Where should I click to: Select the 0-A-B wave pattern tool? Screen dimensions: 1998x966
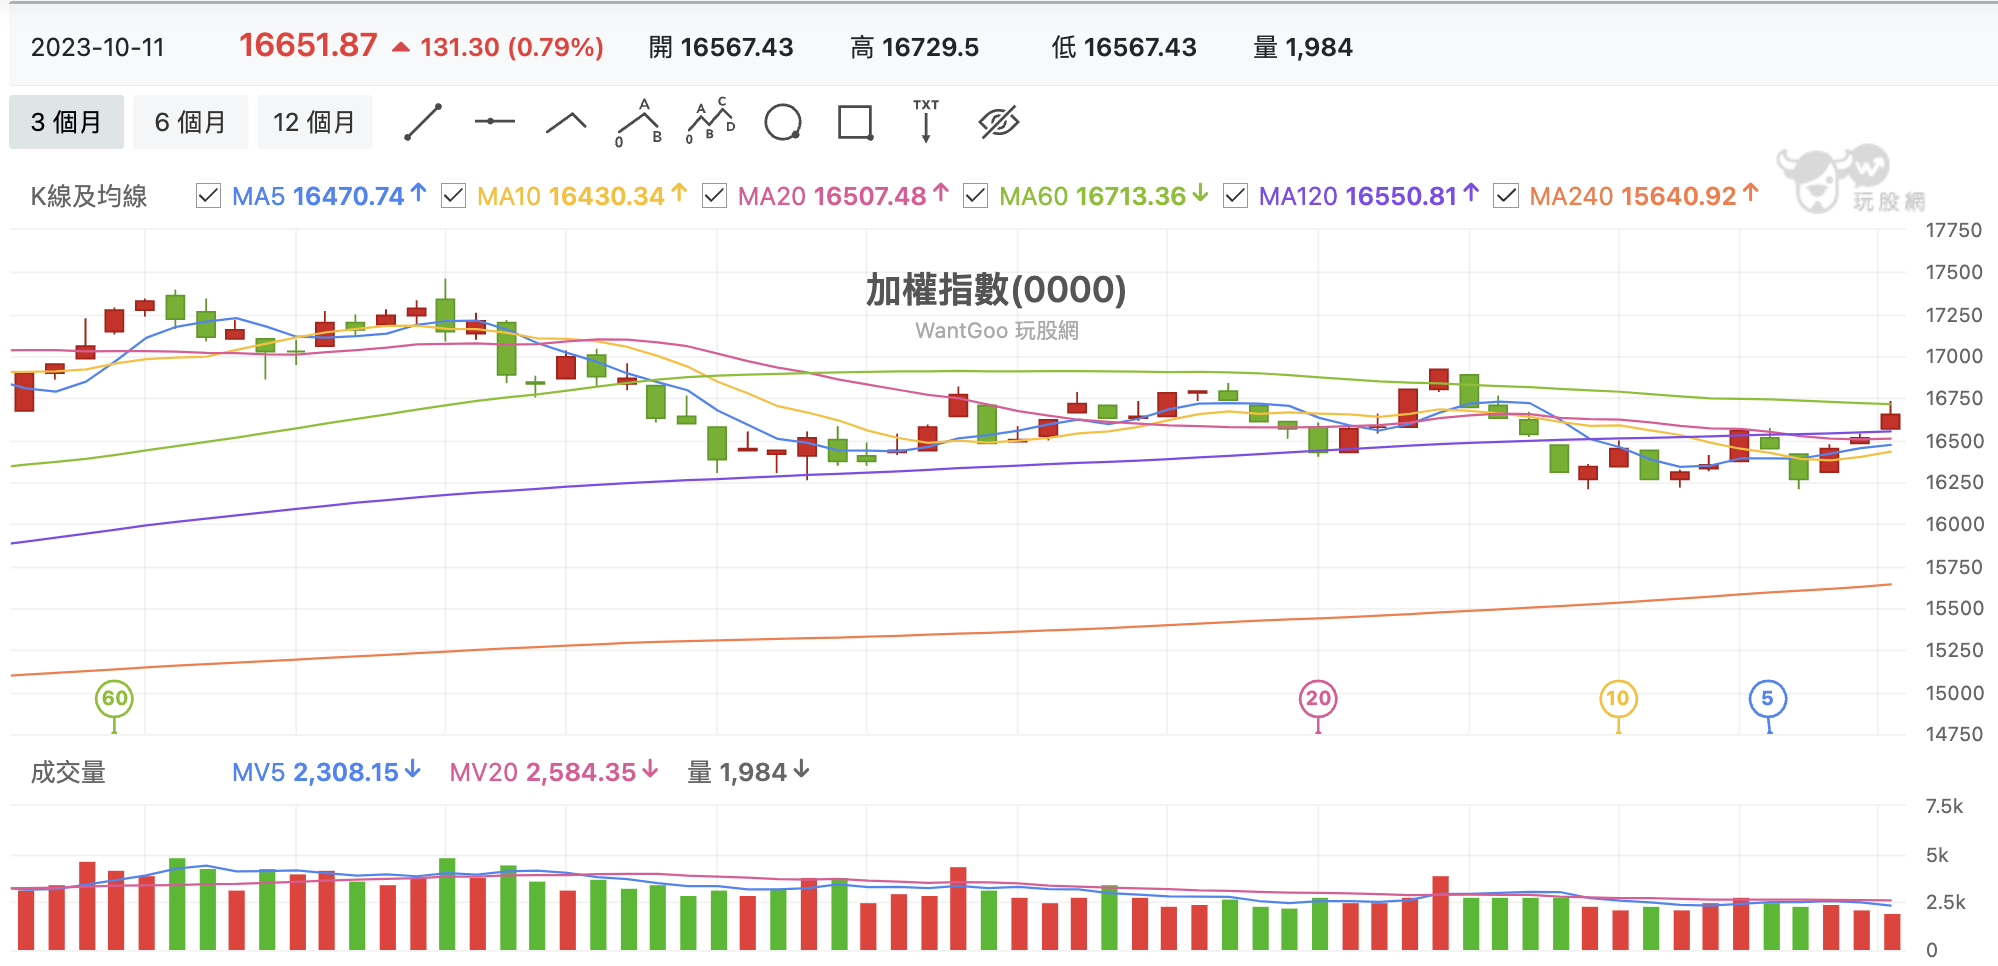click(639, 123)
